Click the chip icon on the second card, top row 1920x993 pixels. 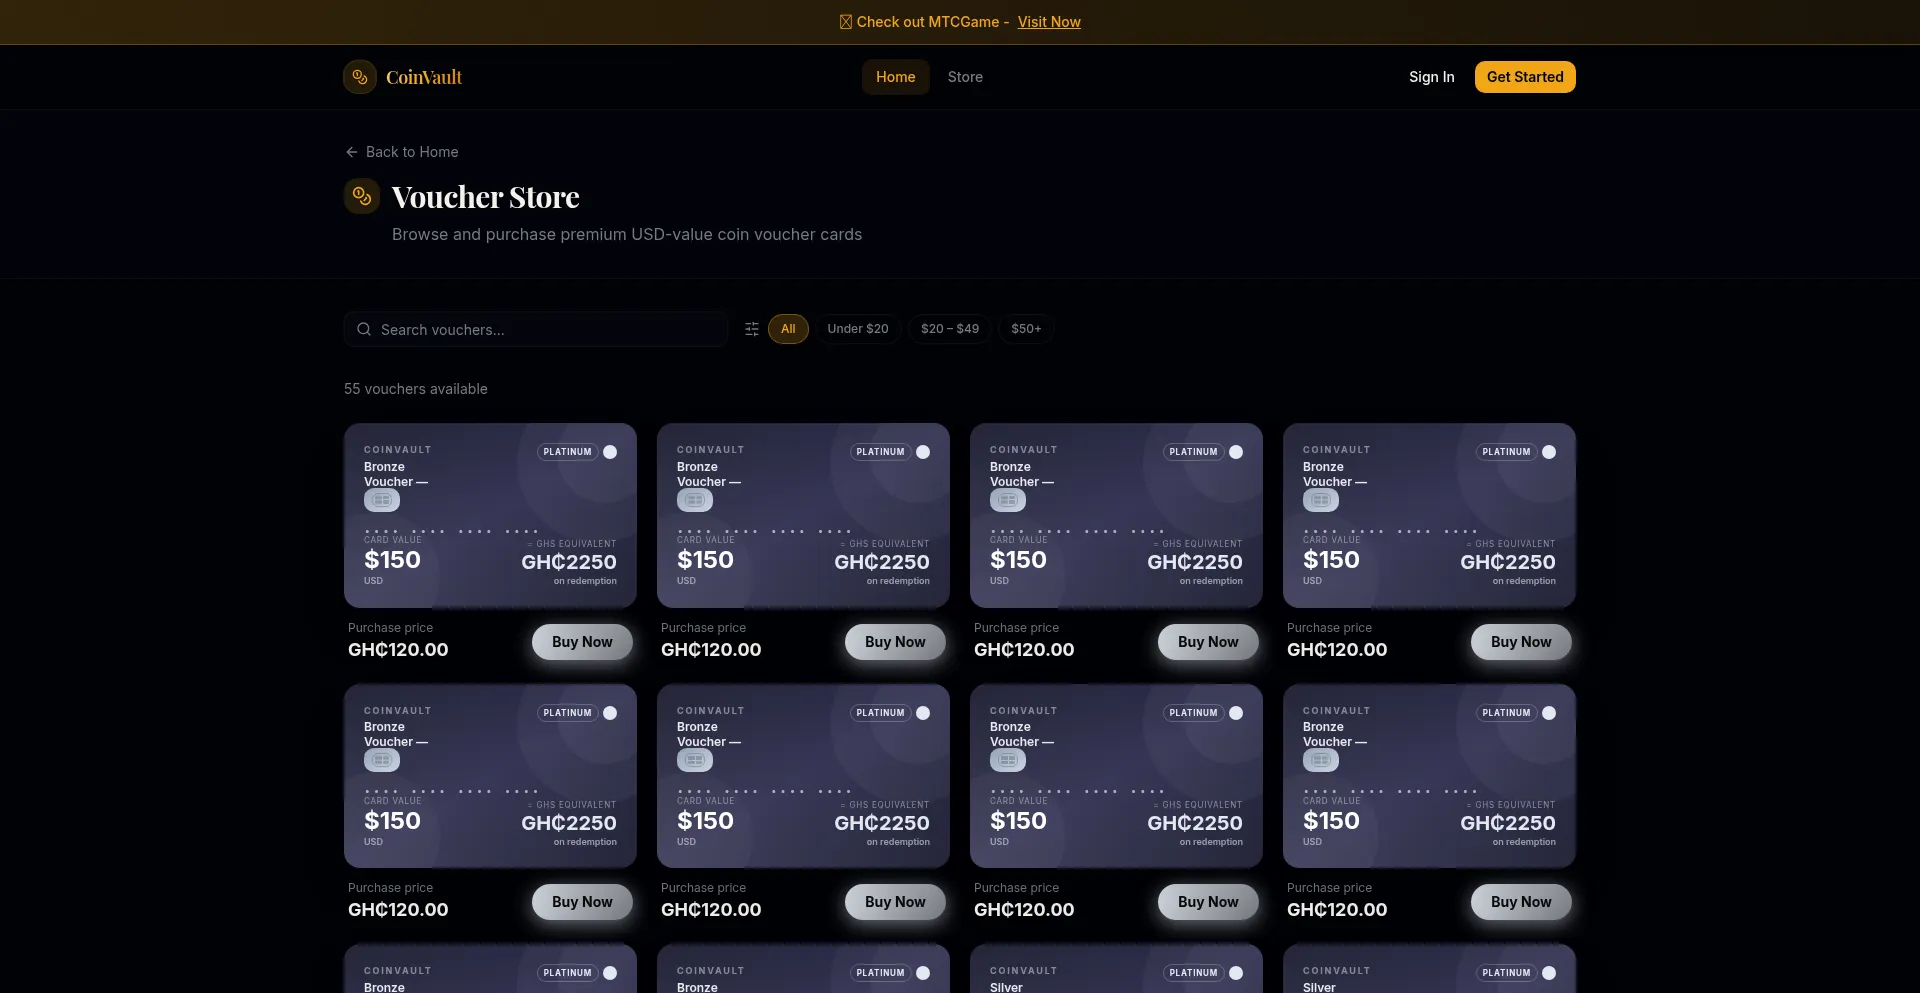(695, 500)
